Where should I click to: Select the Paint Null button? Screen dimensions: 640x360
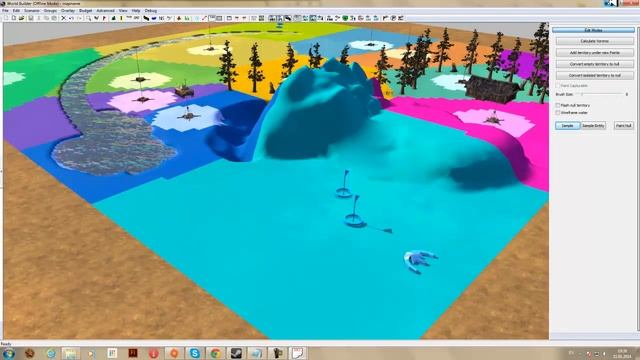click(623, 126)
